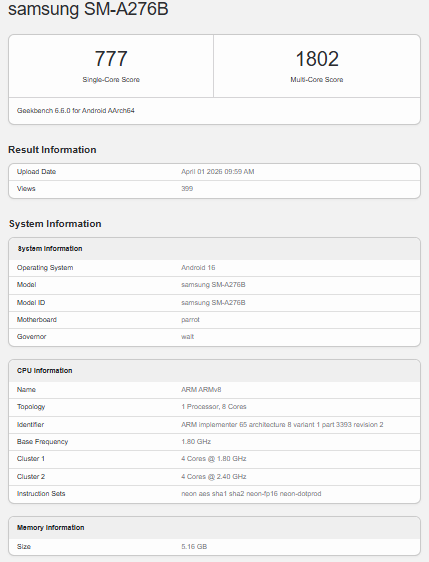Select the ARM implementer identifier string
The width and height of the screenshot is (429, 562).
tap(282, 425)
